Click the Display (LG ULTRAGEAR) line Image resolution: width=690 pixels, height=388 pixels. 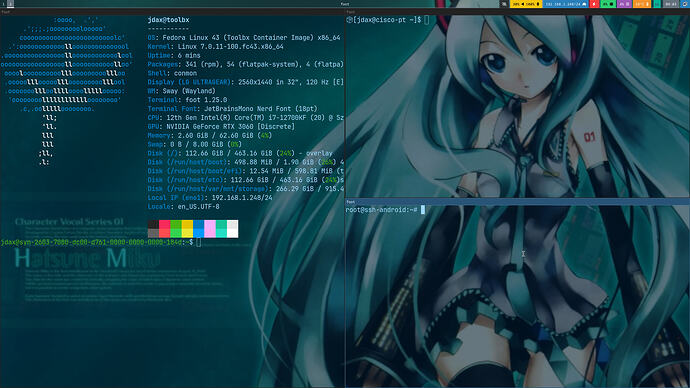pyautogui.click(x=246, y=82)
